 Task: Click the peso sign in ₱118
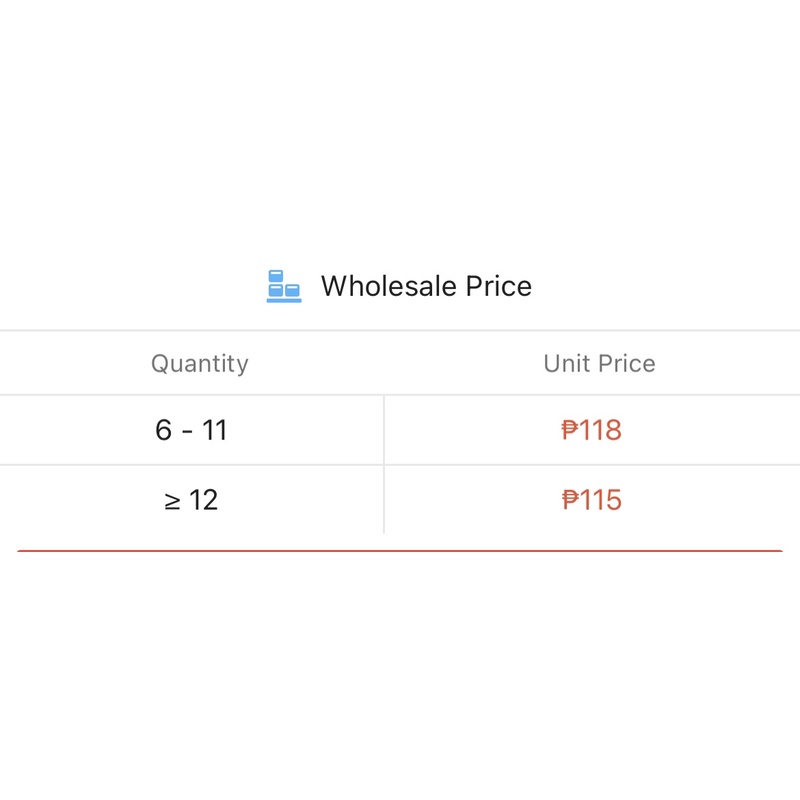(x=571, y=430)
